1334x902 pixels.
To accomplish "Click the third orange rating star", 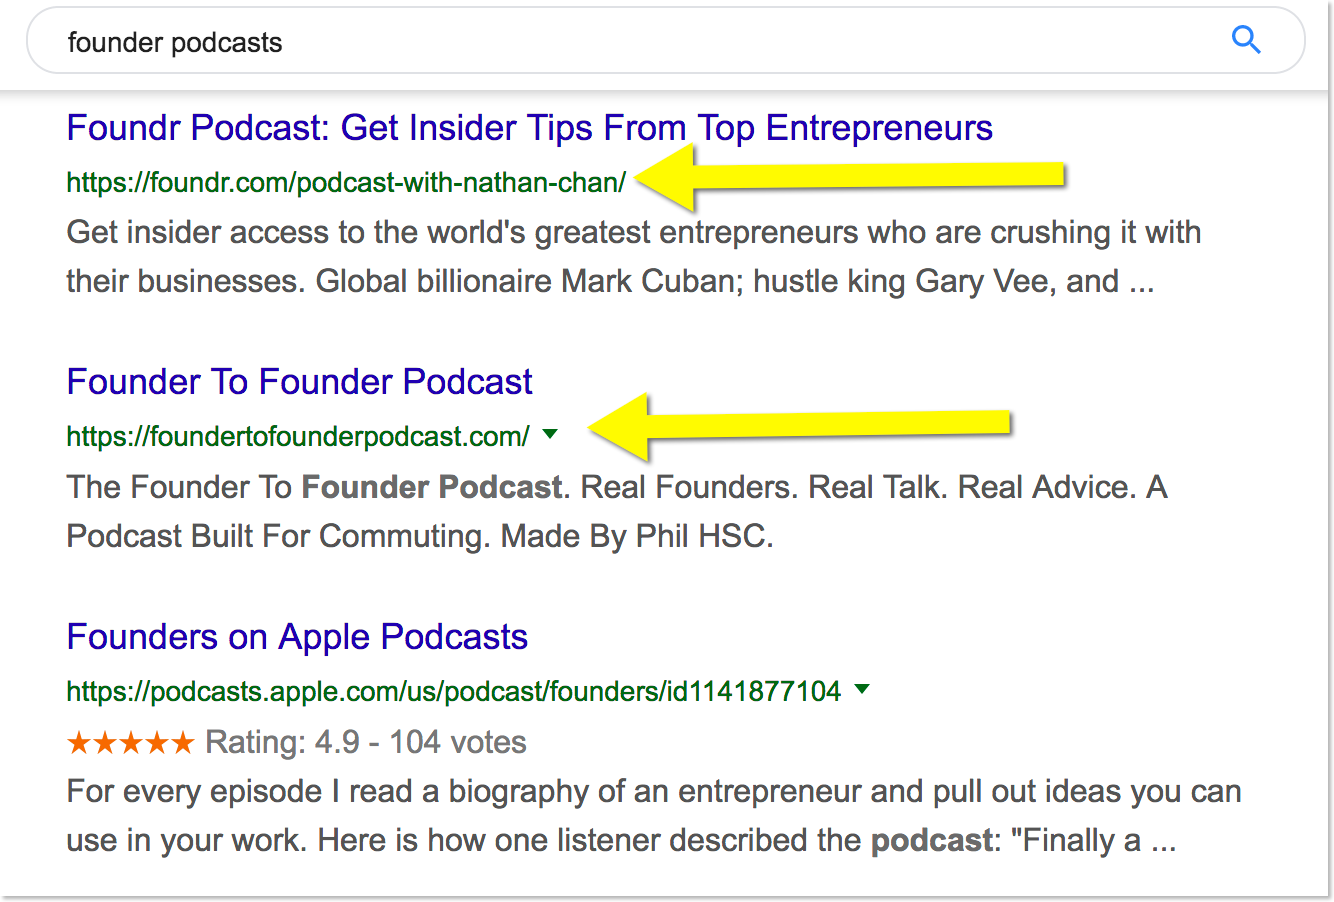I will tap(130, 743).
